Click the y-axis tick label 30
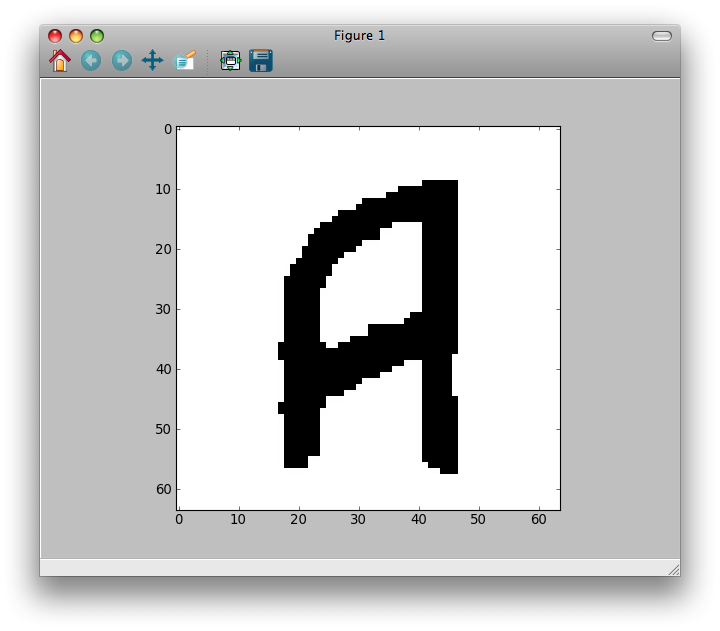 coord(163,309)
